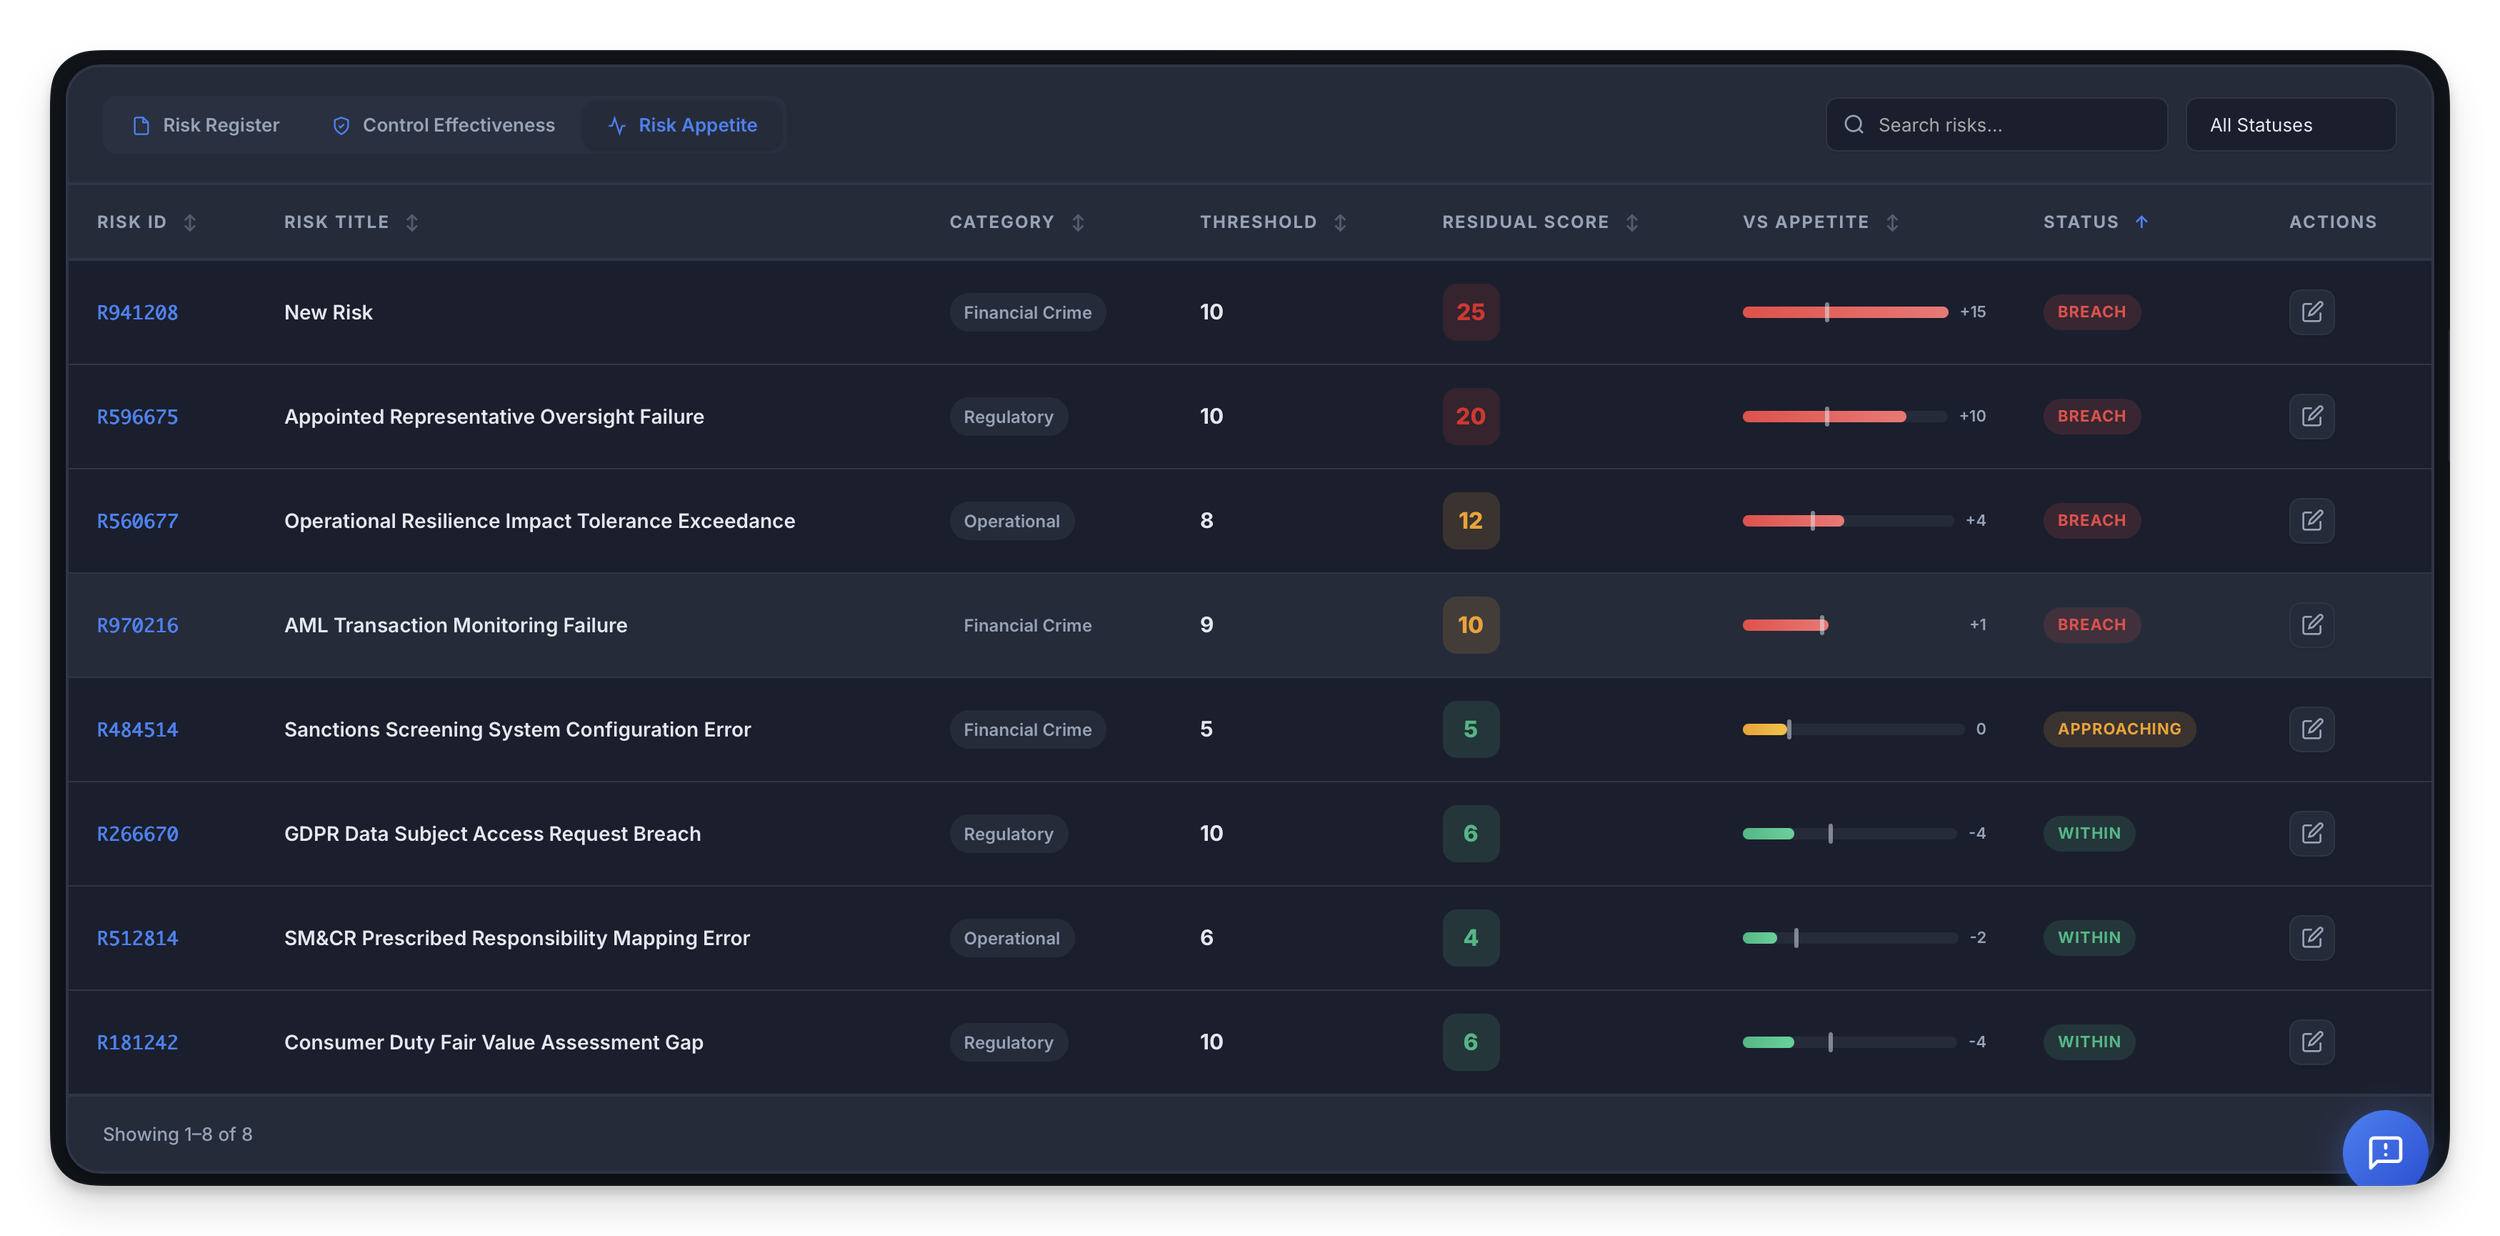This screenshot has height=1236, width=2500.
Task: Click edit icon on Sanctions Screening row
Action: [x=2311, y=729]
